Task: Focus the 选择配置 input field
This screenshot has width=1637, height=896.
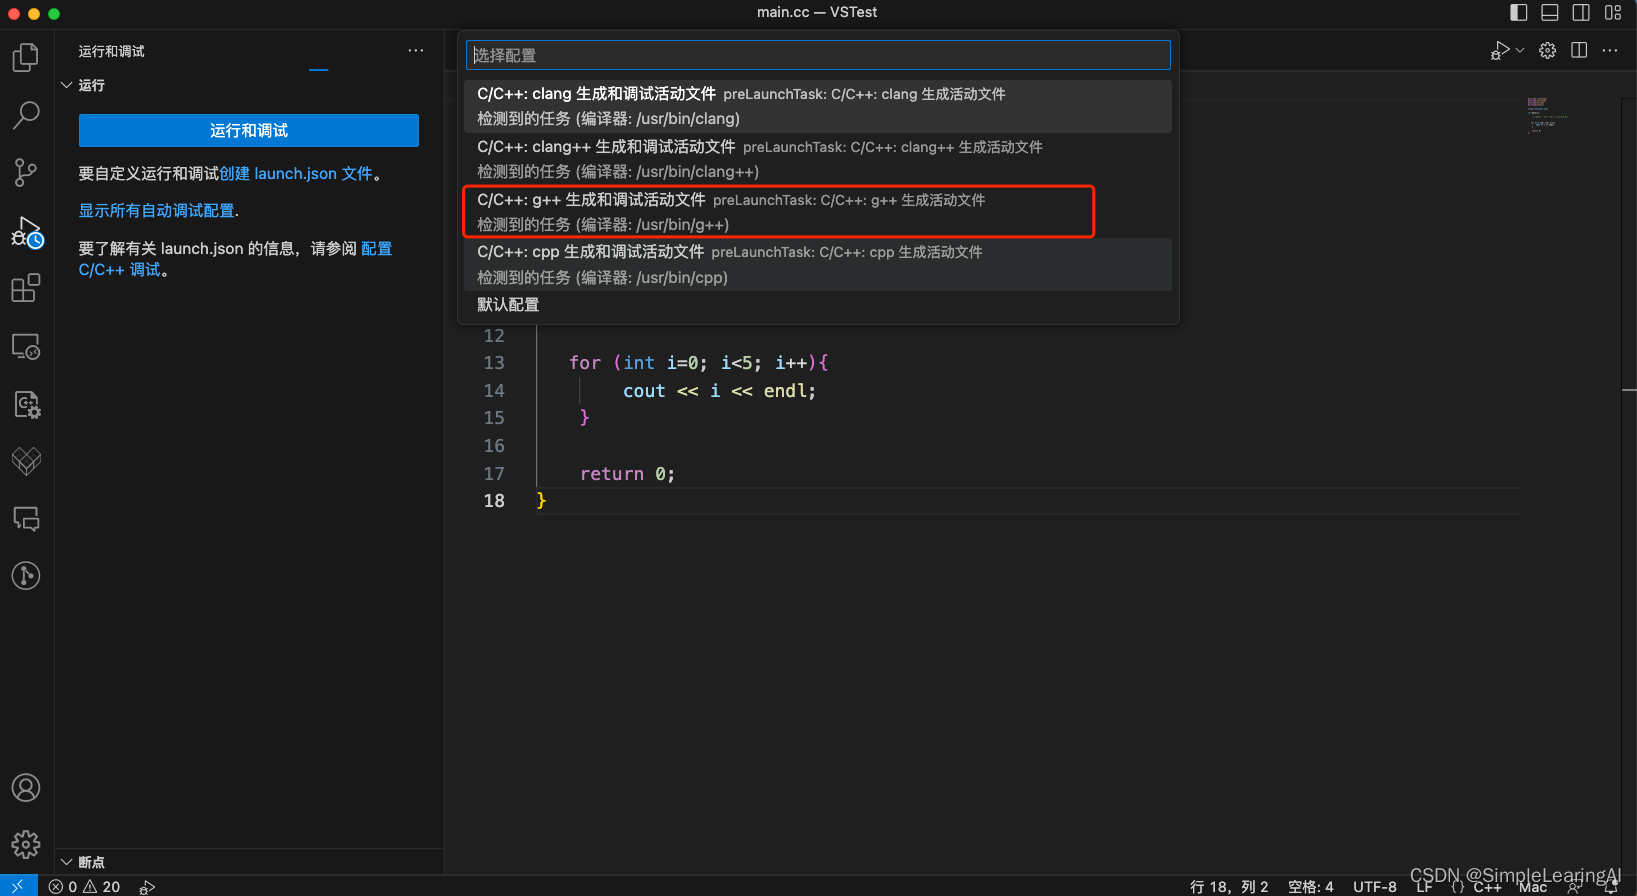Action: coord(817,55)
